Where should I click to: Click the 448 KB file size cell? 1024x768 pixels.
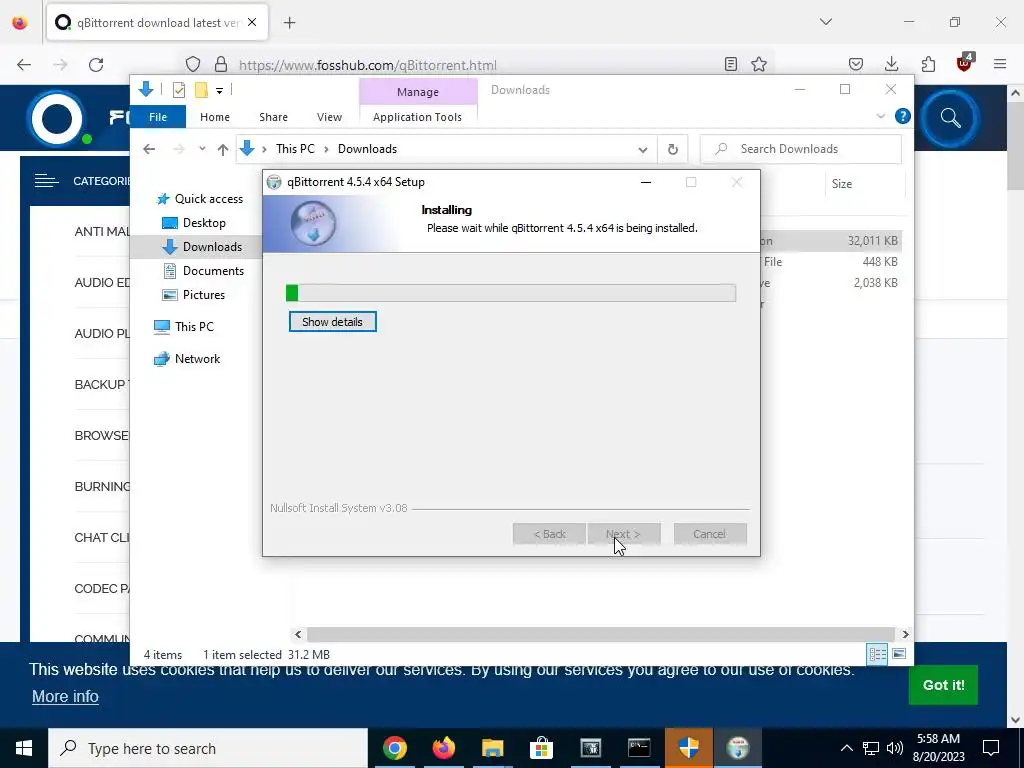(x=880, y=262)
